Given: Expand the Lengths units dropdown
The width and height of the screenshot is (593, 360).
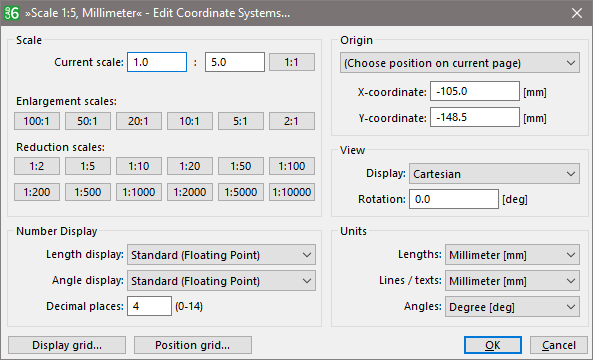Looking at the screenshot, I should (x=512, y=255).
